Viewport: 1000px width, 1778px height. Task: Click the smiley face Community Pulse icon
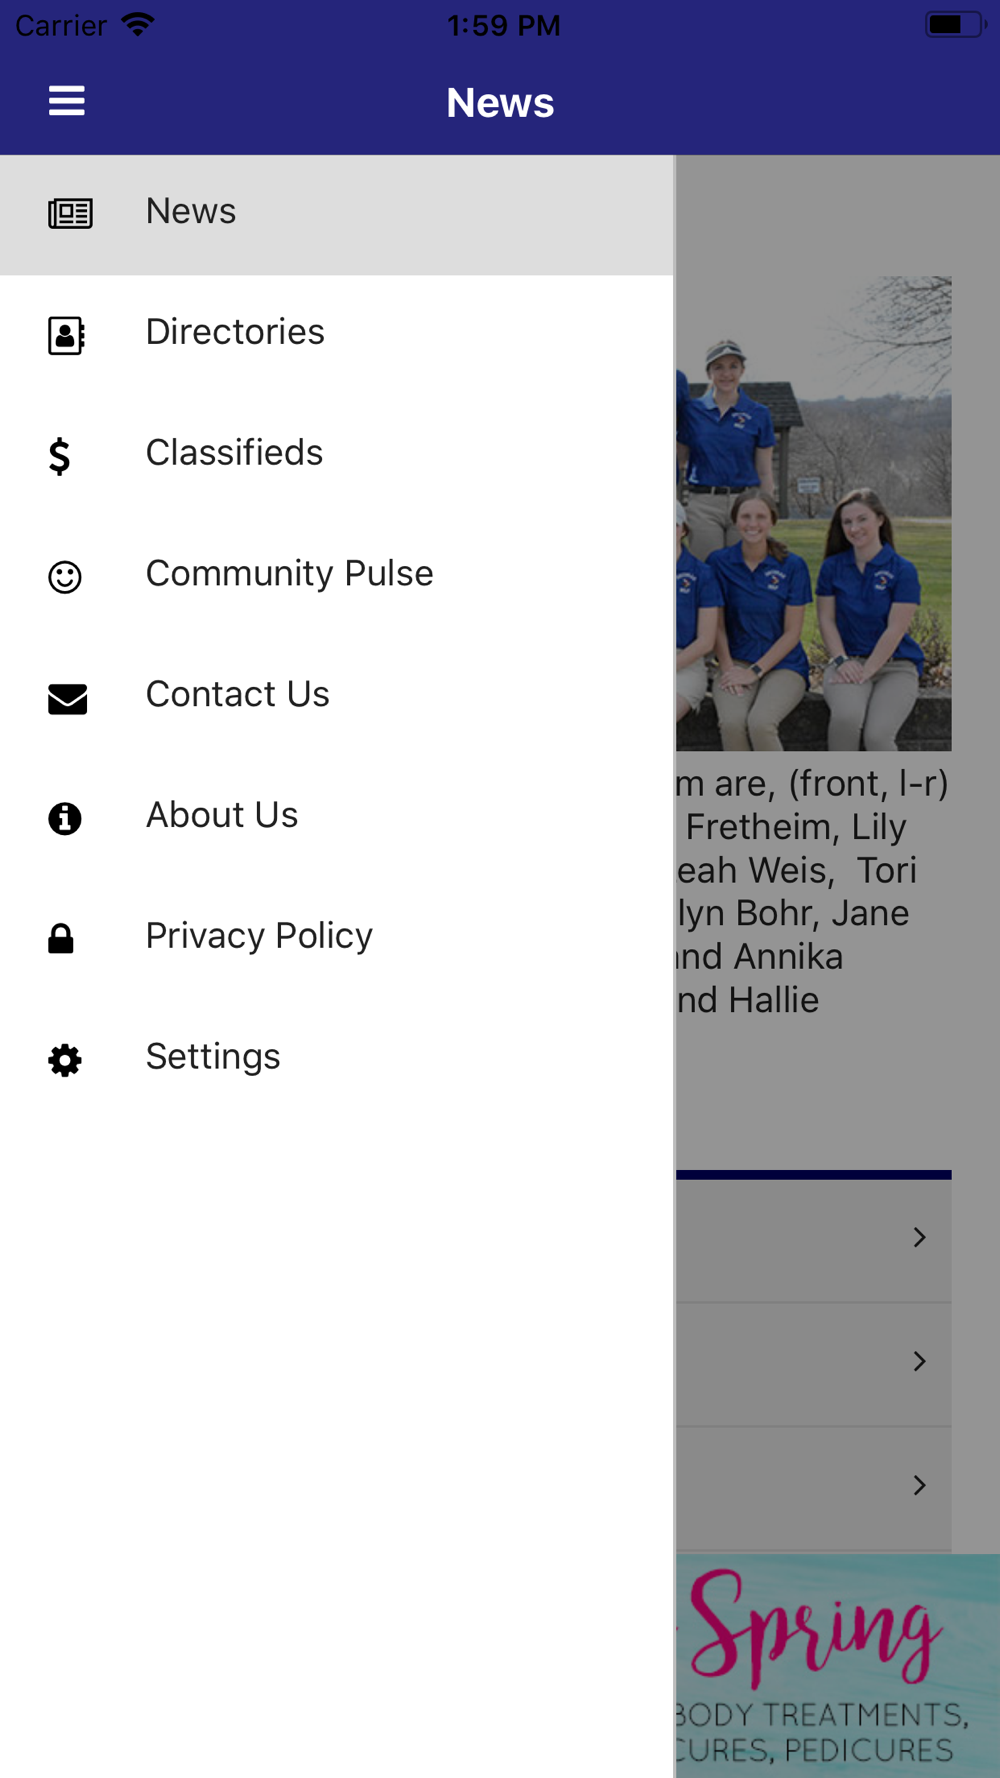pyautogui.click(x=65, y=577)
